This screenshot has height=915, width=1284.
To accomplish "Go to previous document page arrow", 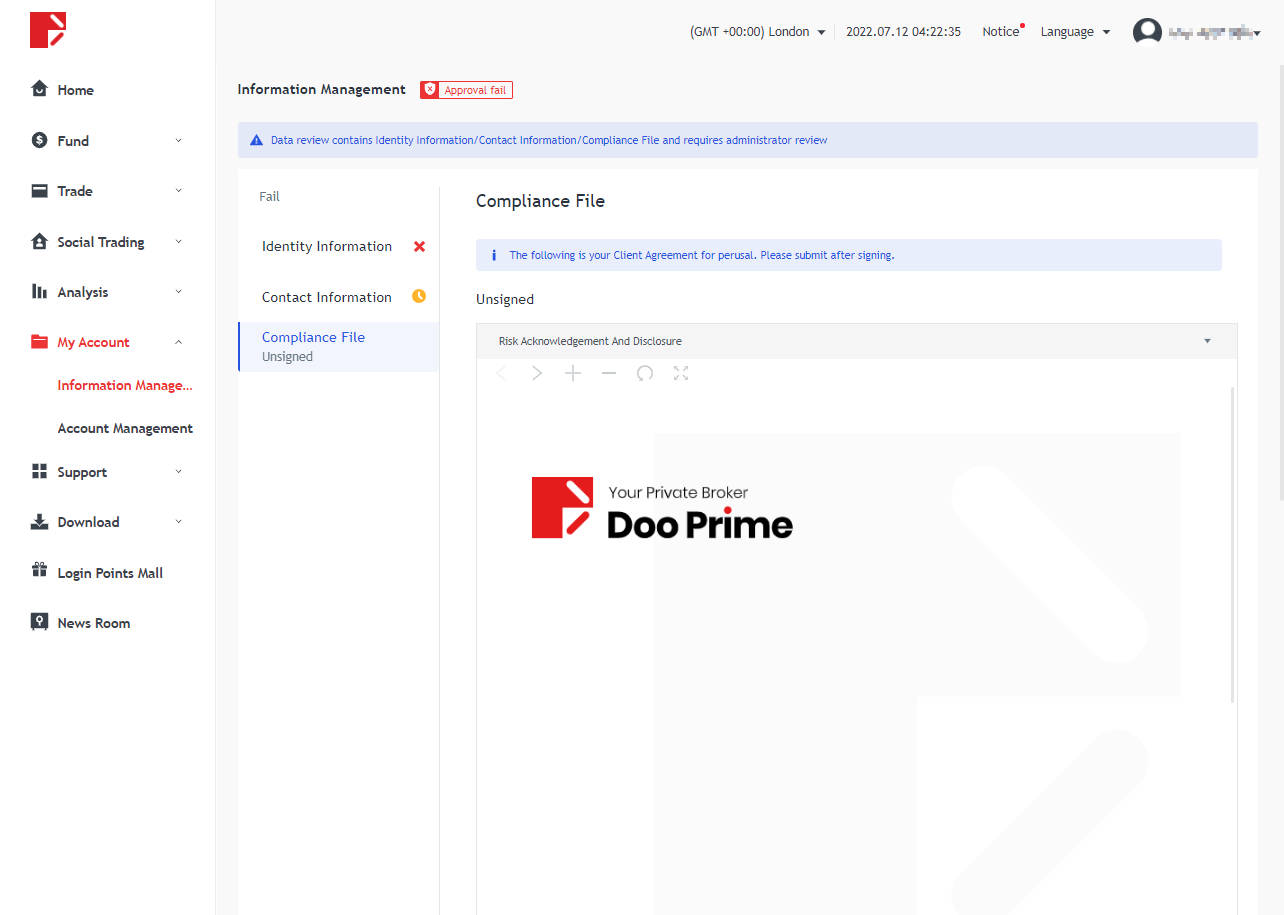I will (x=502, y=373).
